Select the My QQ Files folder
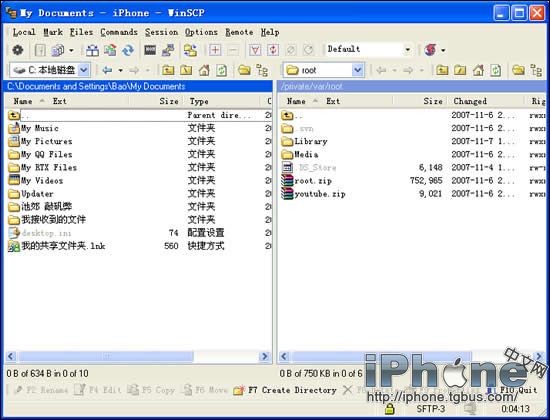 (40, 154)
